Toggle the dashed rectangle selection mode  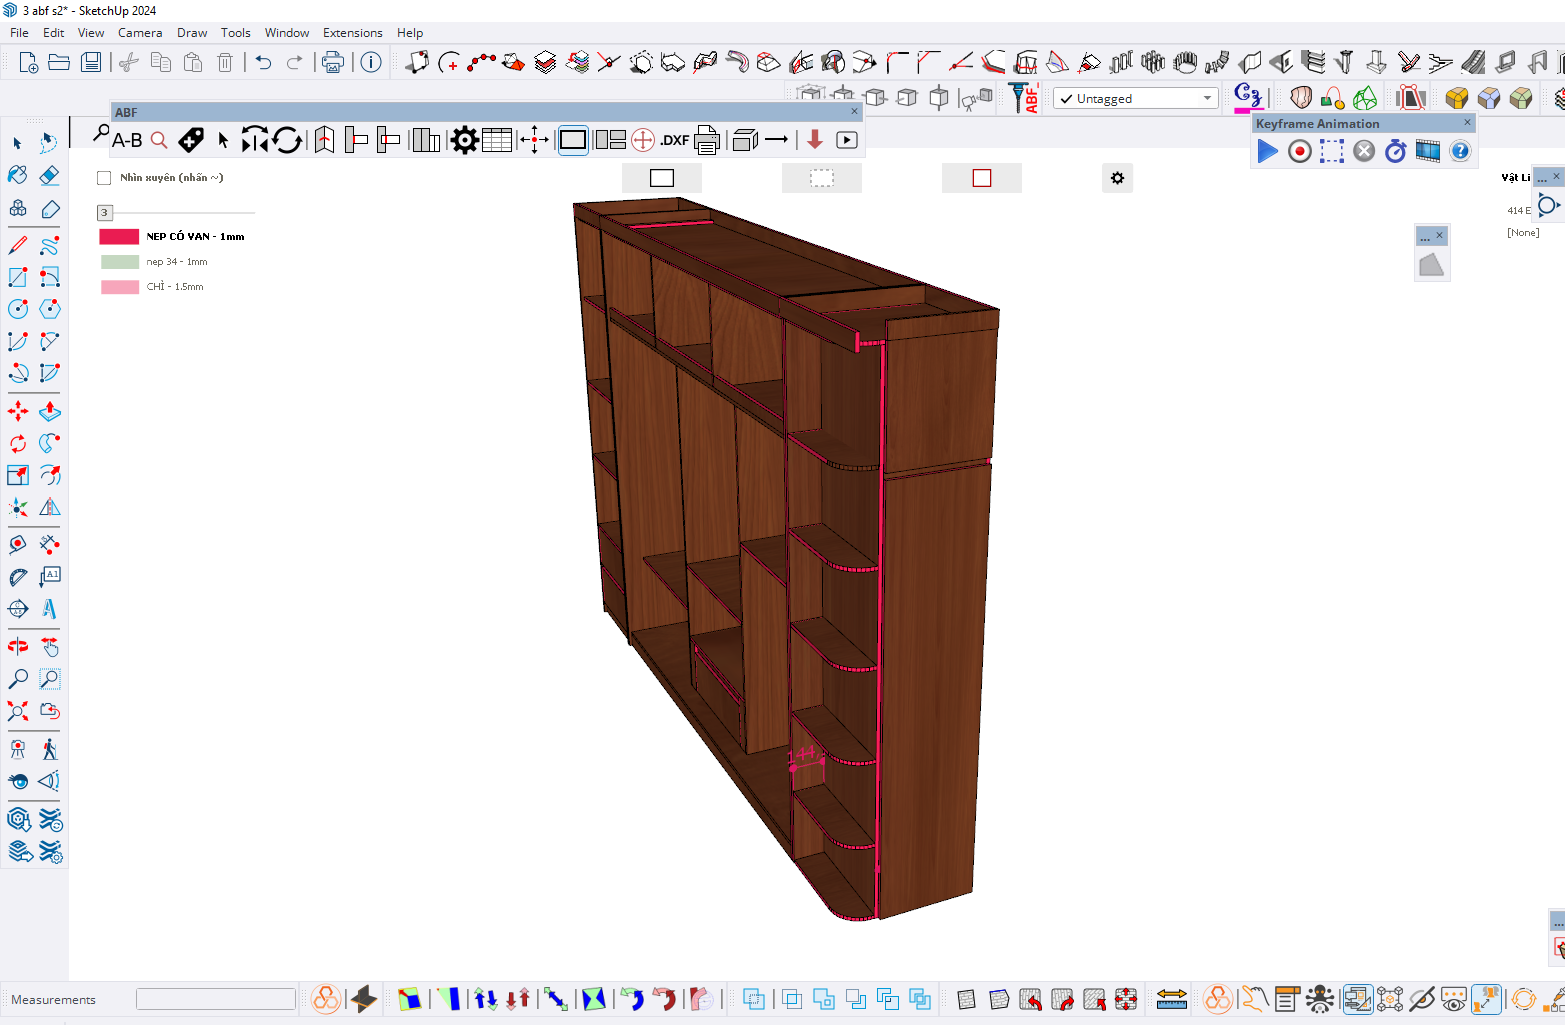point(821,178)
